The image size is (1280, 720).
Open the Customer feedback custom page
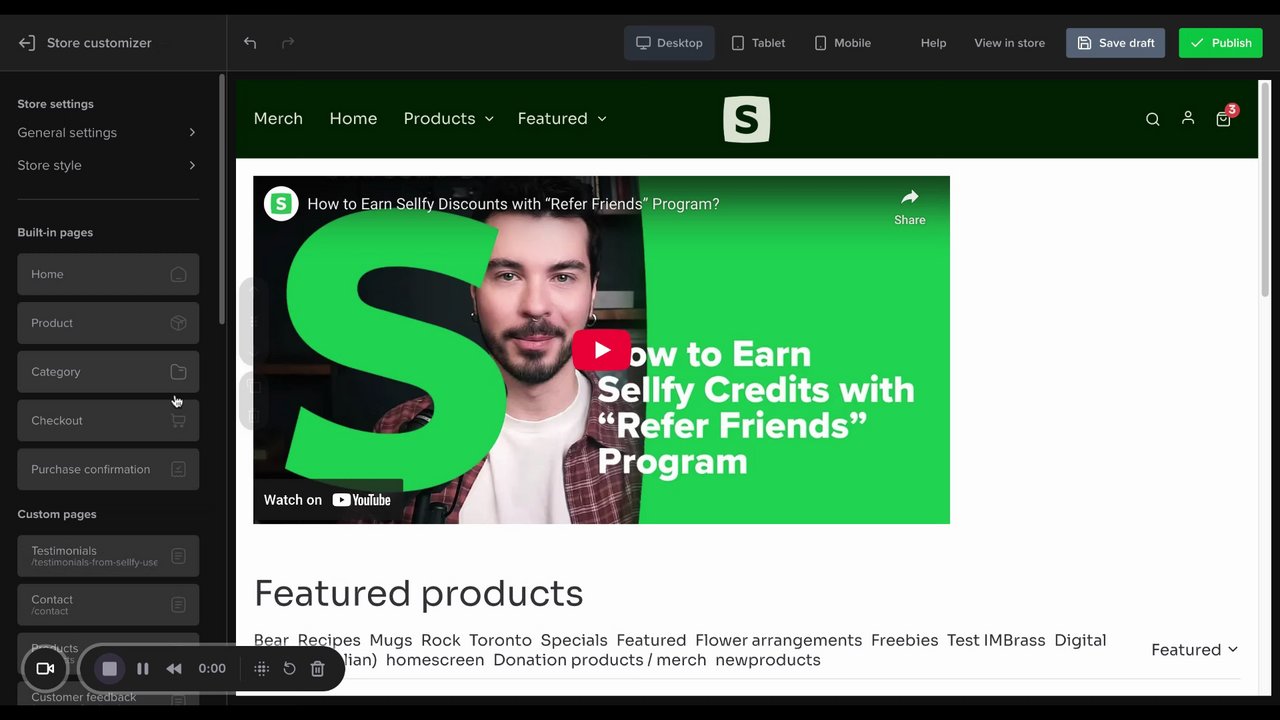108,697
